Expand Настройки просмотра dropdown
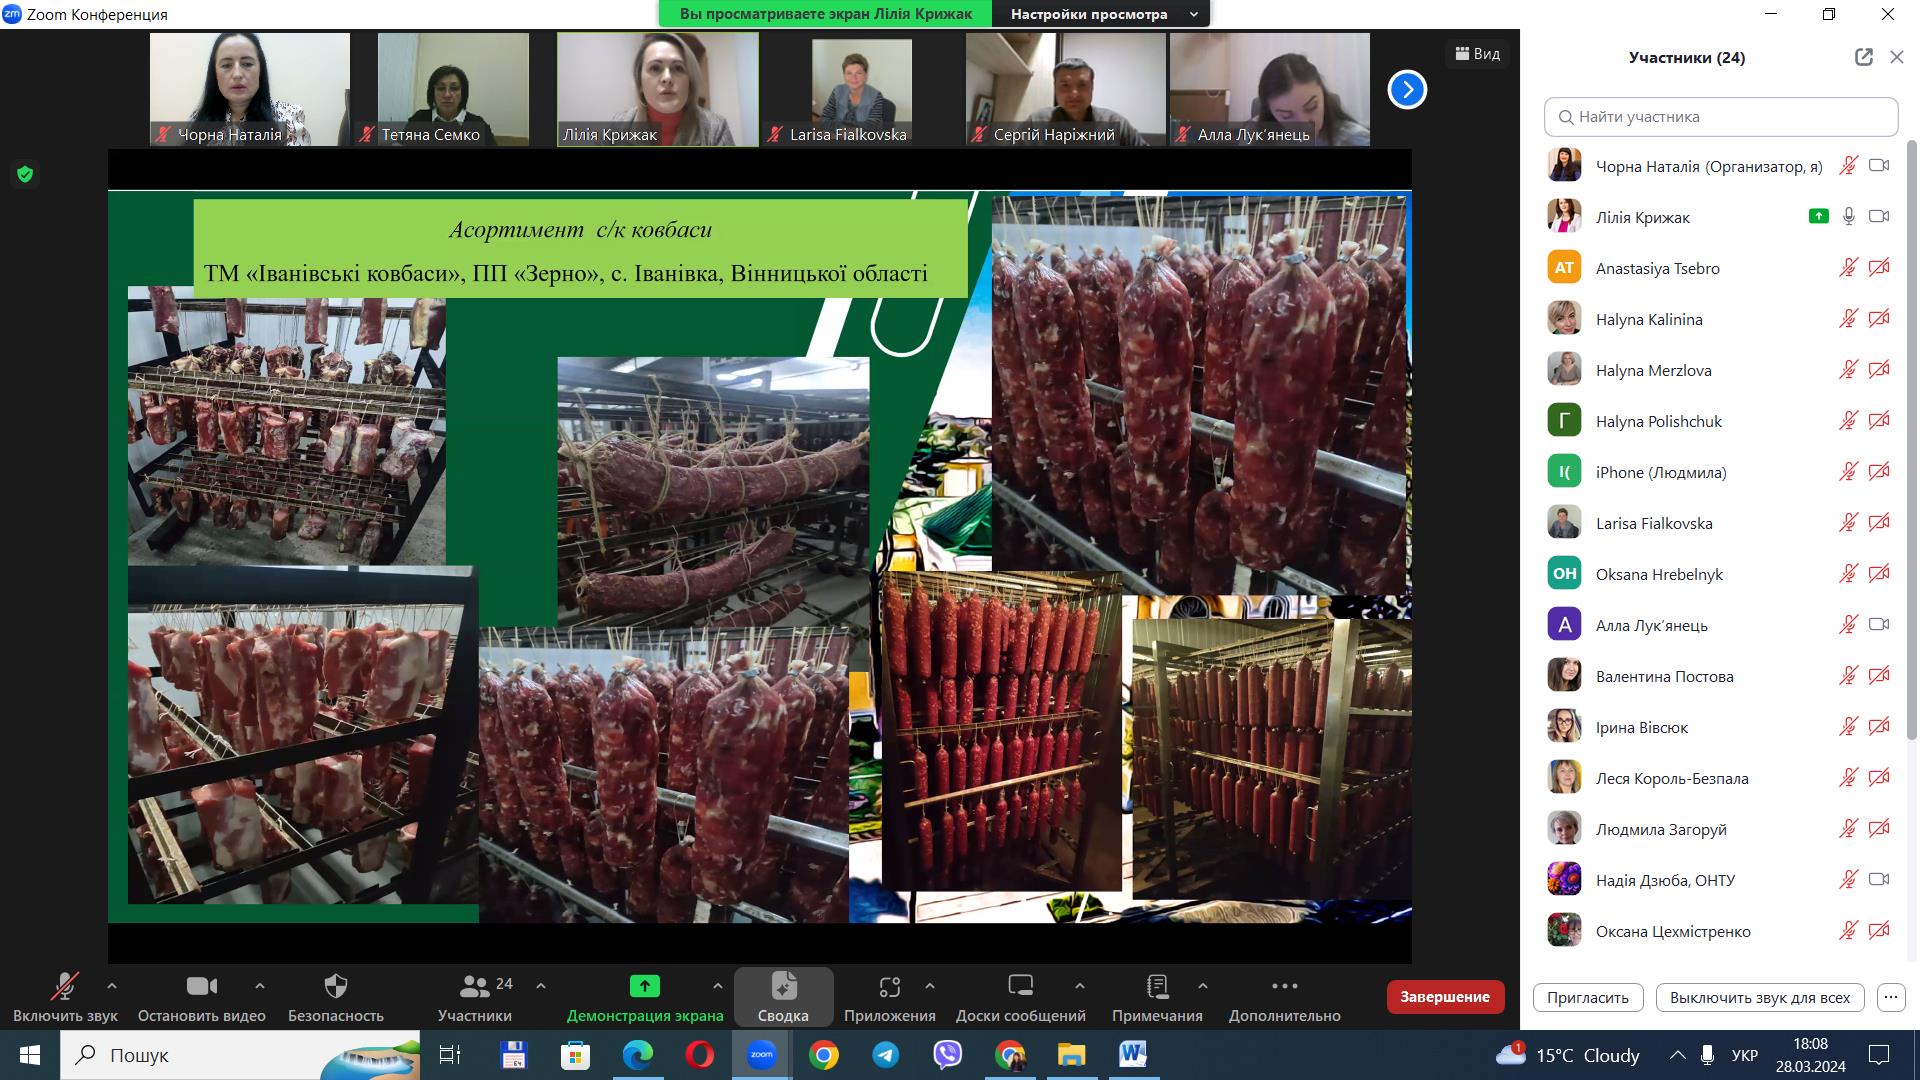 tap(1100, 14)
